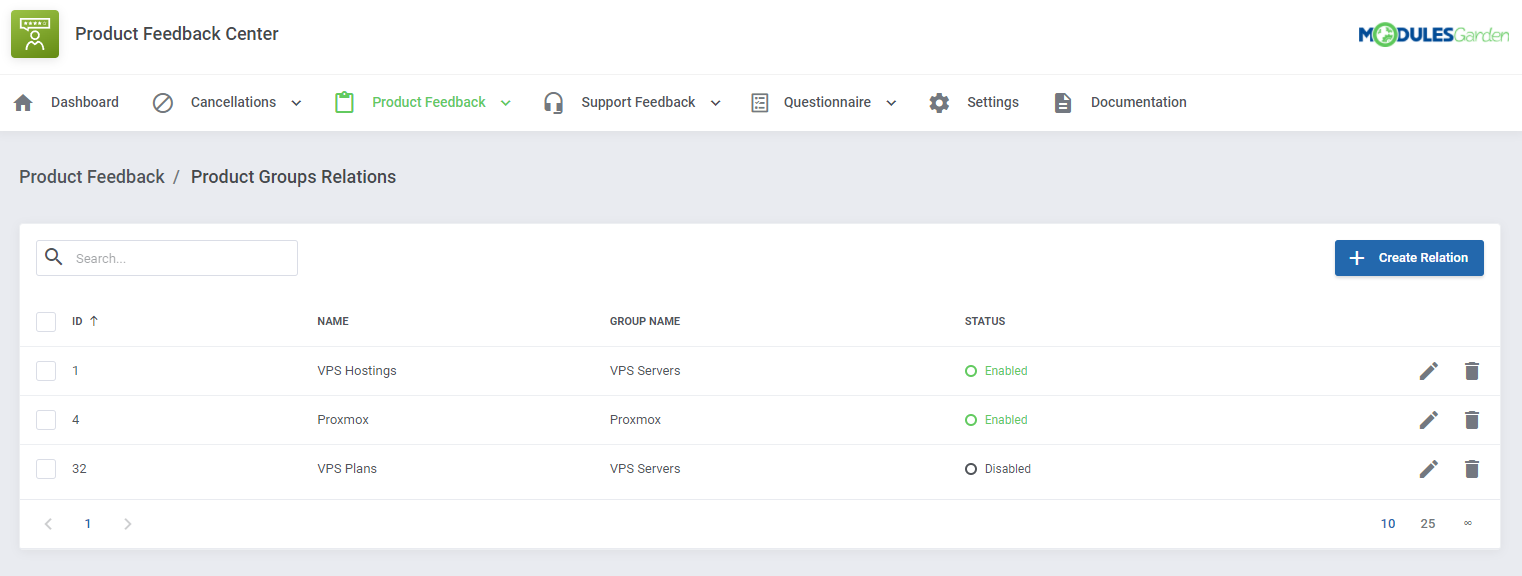Edit the VPS Hostings relation with pencil icon
The width and height of the screenshot is (1522, 576).
(x=1429, y=370)
